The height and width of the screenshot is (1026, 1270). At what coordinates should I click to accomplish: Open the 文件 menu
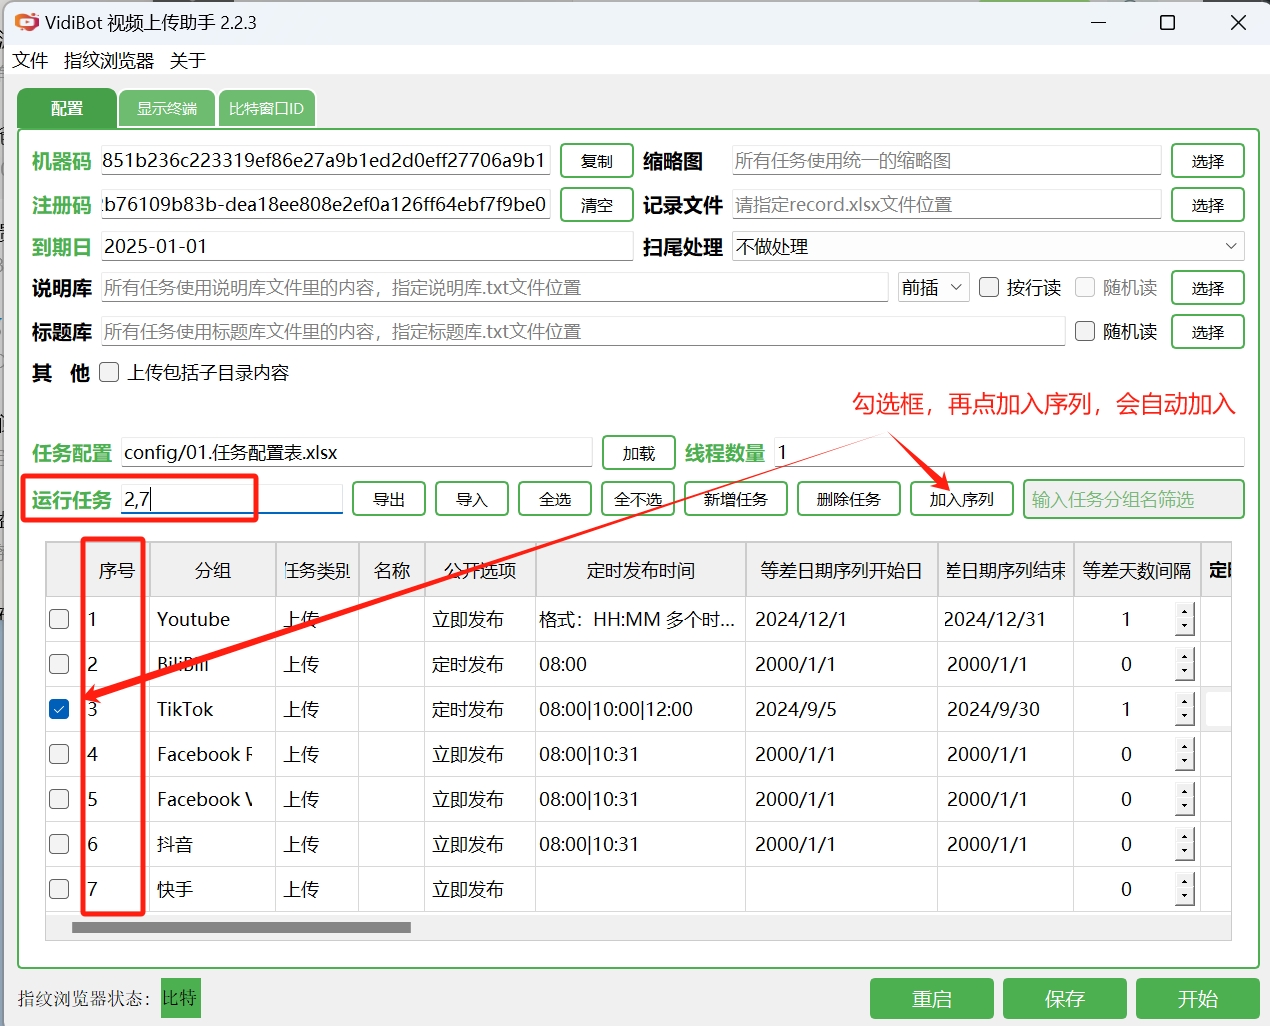coord(30,61)
